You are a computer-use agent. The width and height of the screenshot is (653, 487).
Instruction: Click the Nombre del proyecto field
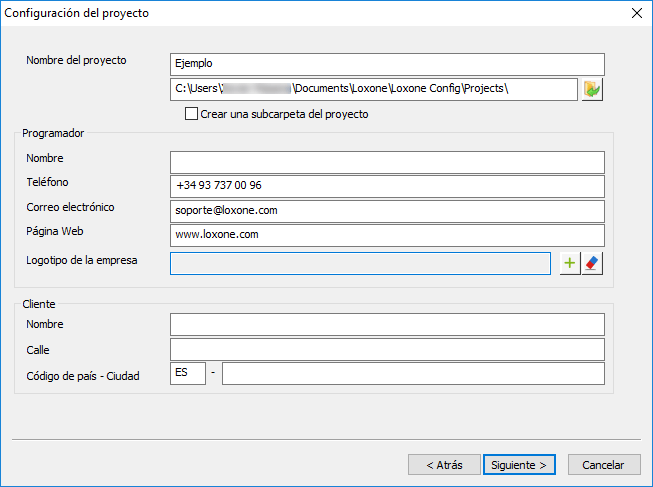[387, 64]
